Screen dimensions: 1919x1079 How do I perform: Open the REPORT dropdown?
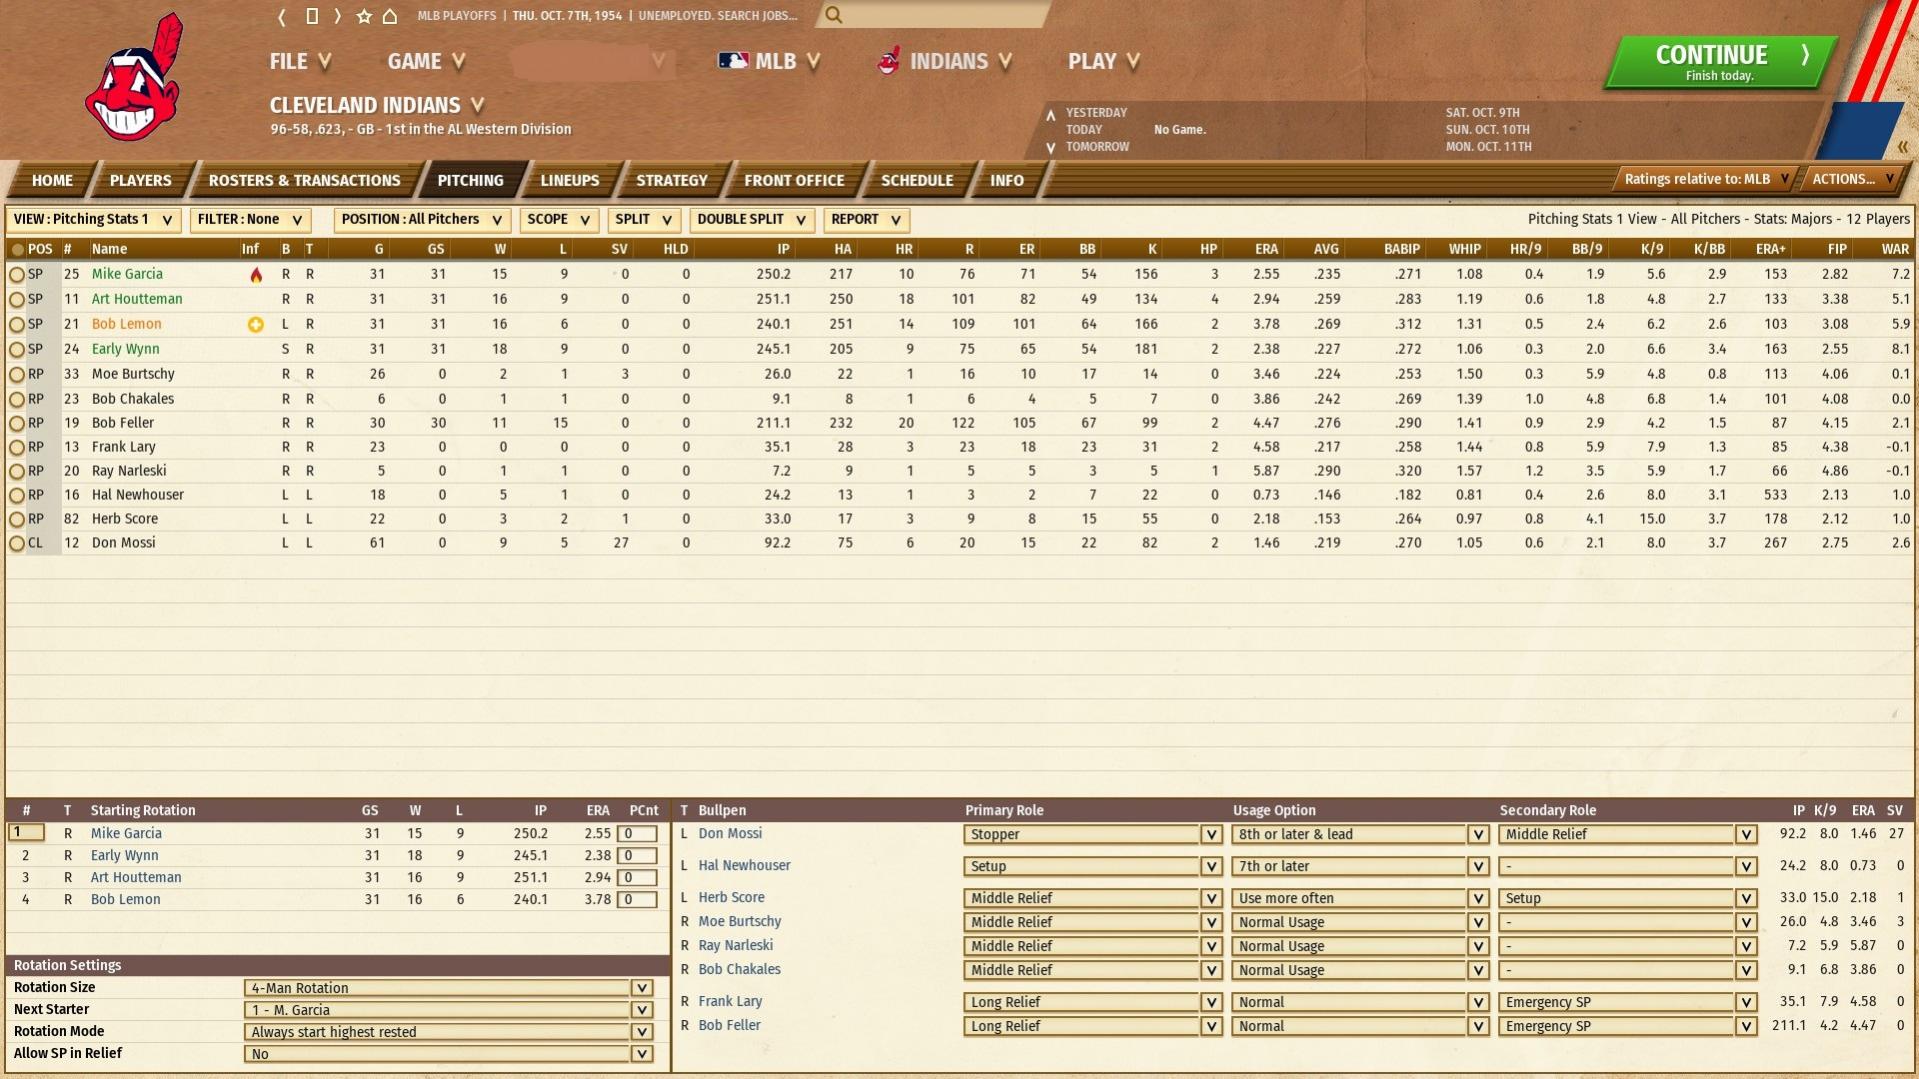click(866, 219)
